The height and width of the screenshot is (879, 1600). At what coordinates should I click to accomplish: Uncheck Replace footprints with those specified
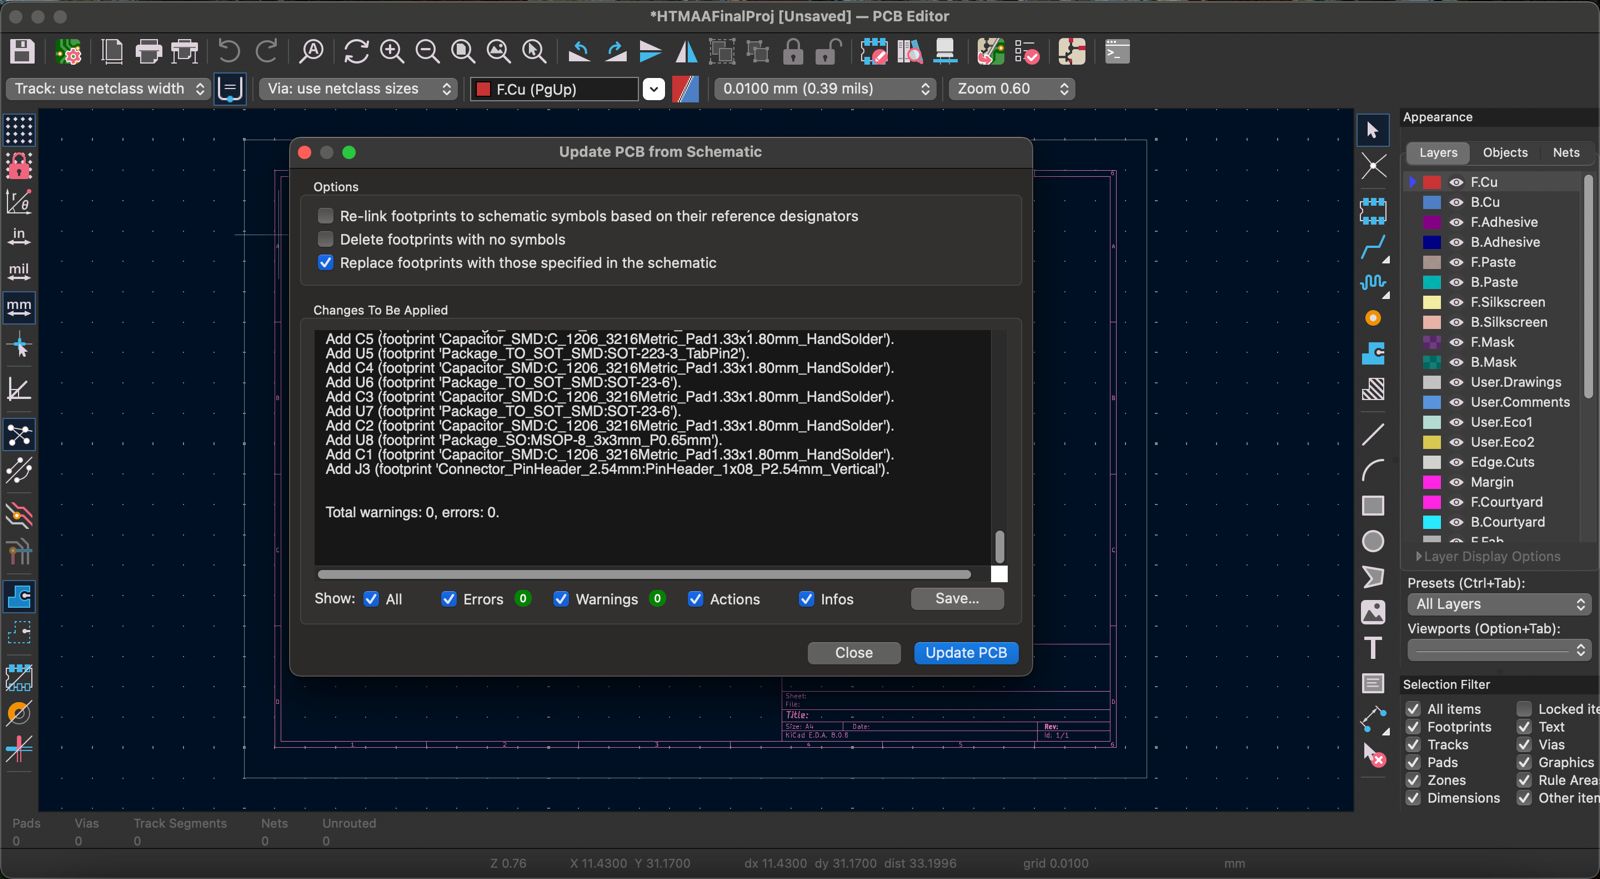(325, 263)
